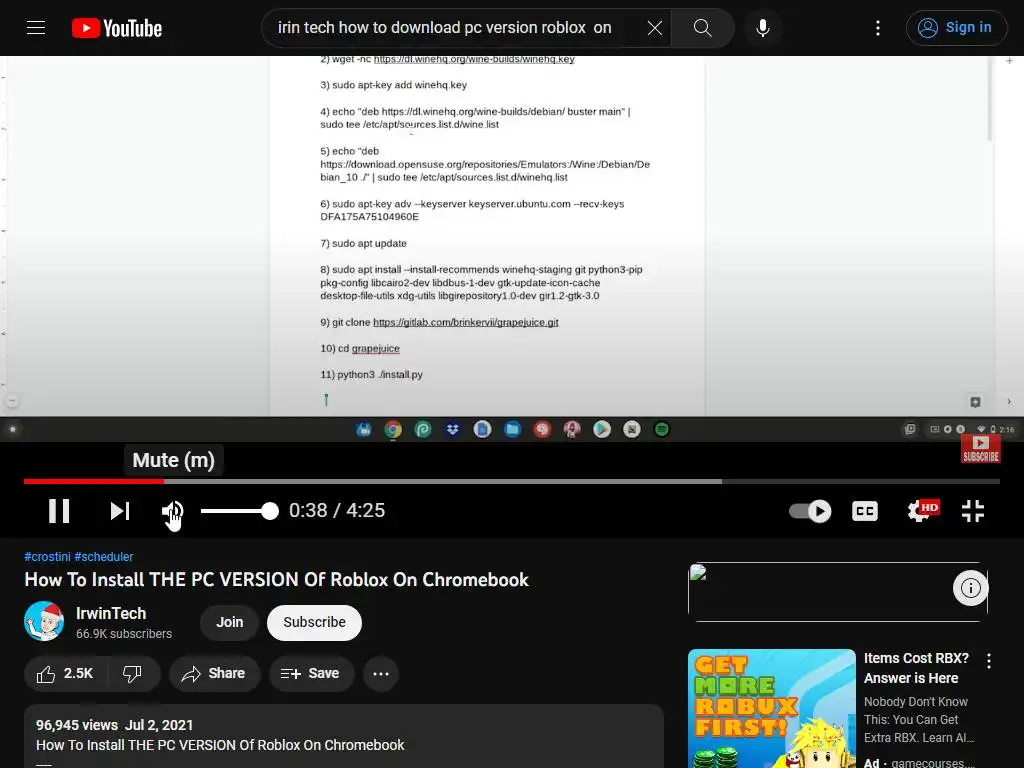This screenshot has width=1024, height=768.
Task: Open 'Items Cost RBX?' ad title
Action: 916,668
